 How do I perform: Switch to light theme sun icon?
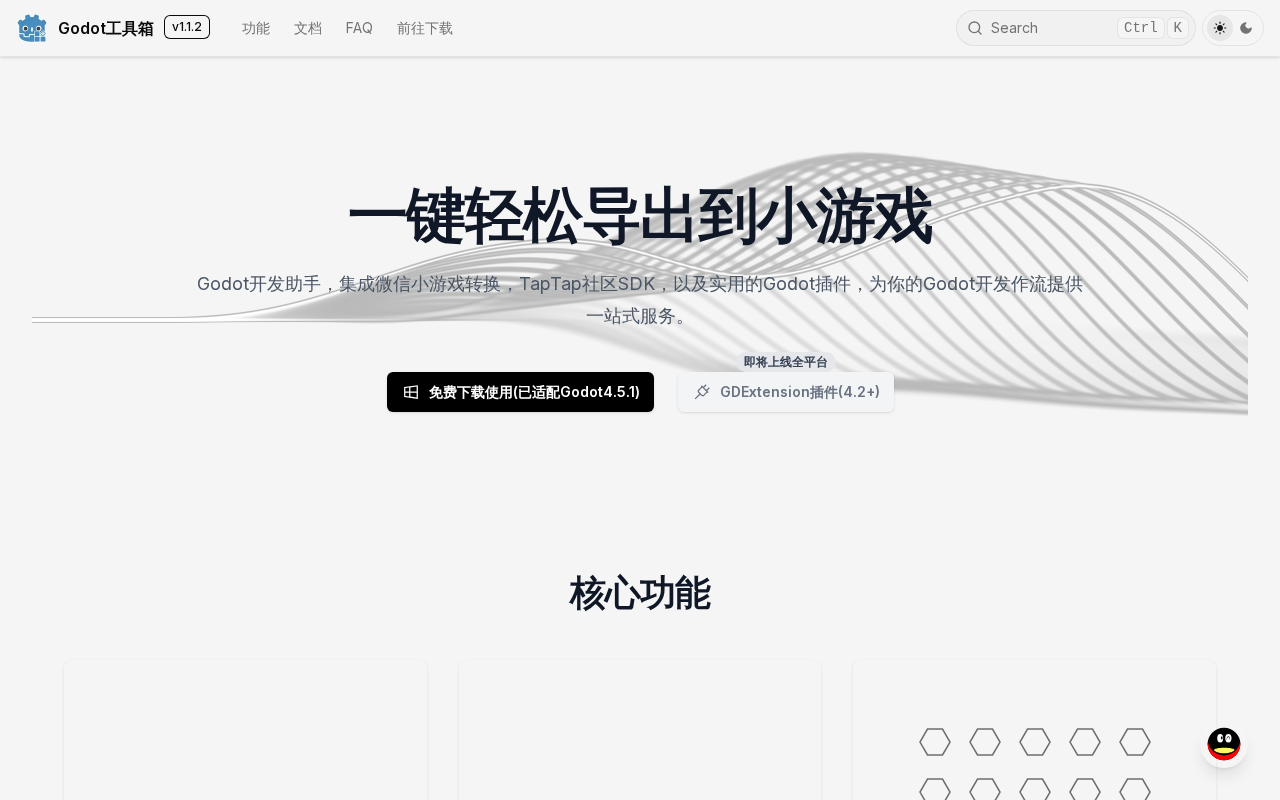(x=1220, y=28)
